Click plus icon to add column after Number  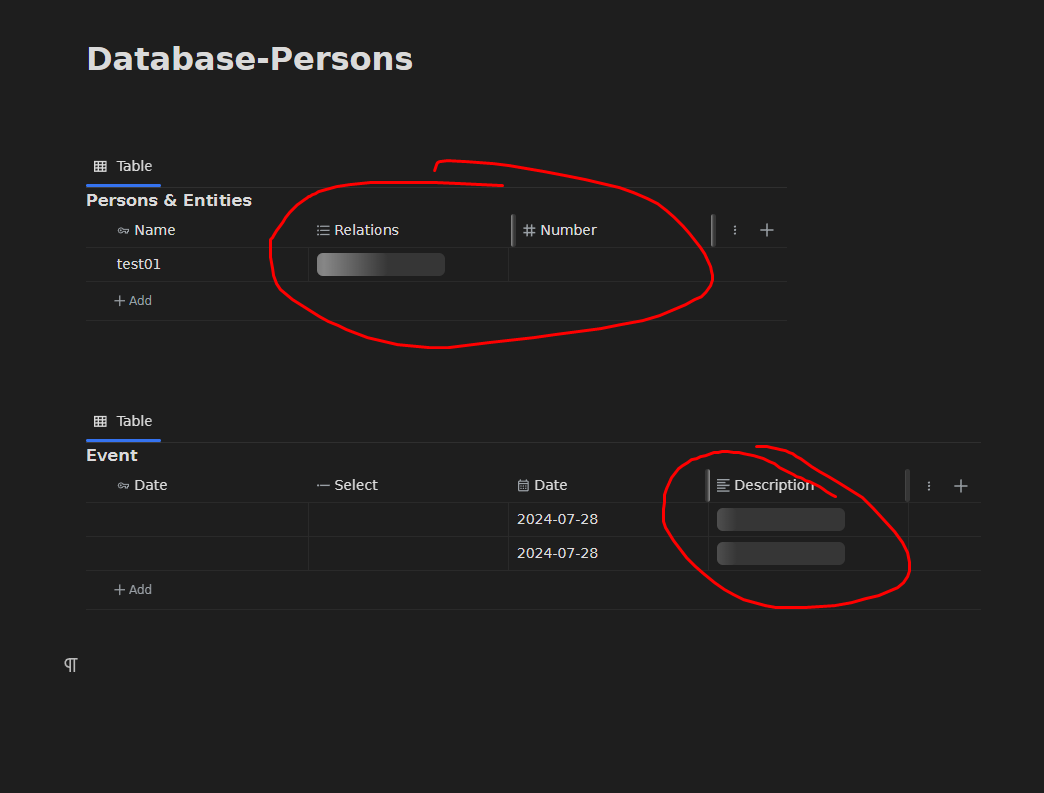coord(767,230)
